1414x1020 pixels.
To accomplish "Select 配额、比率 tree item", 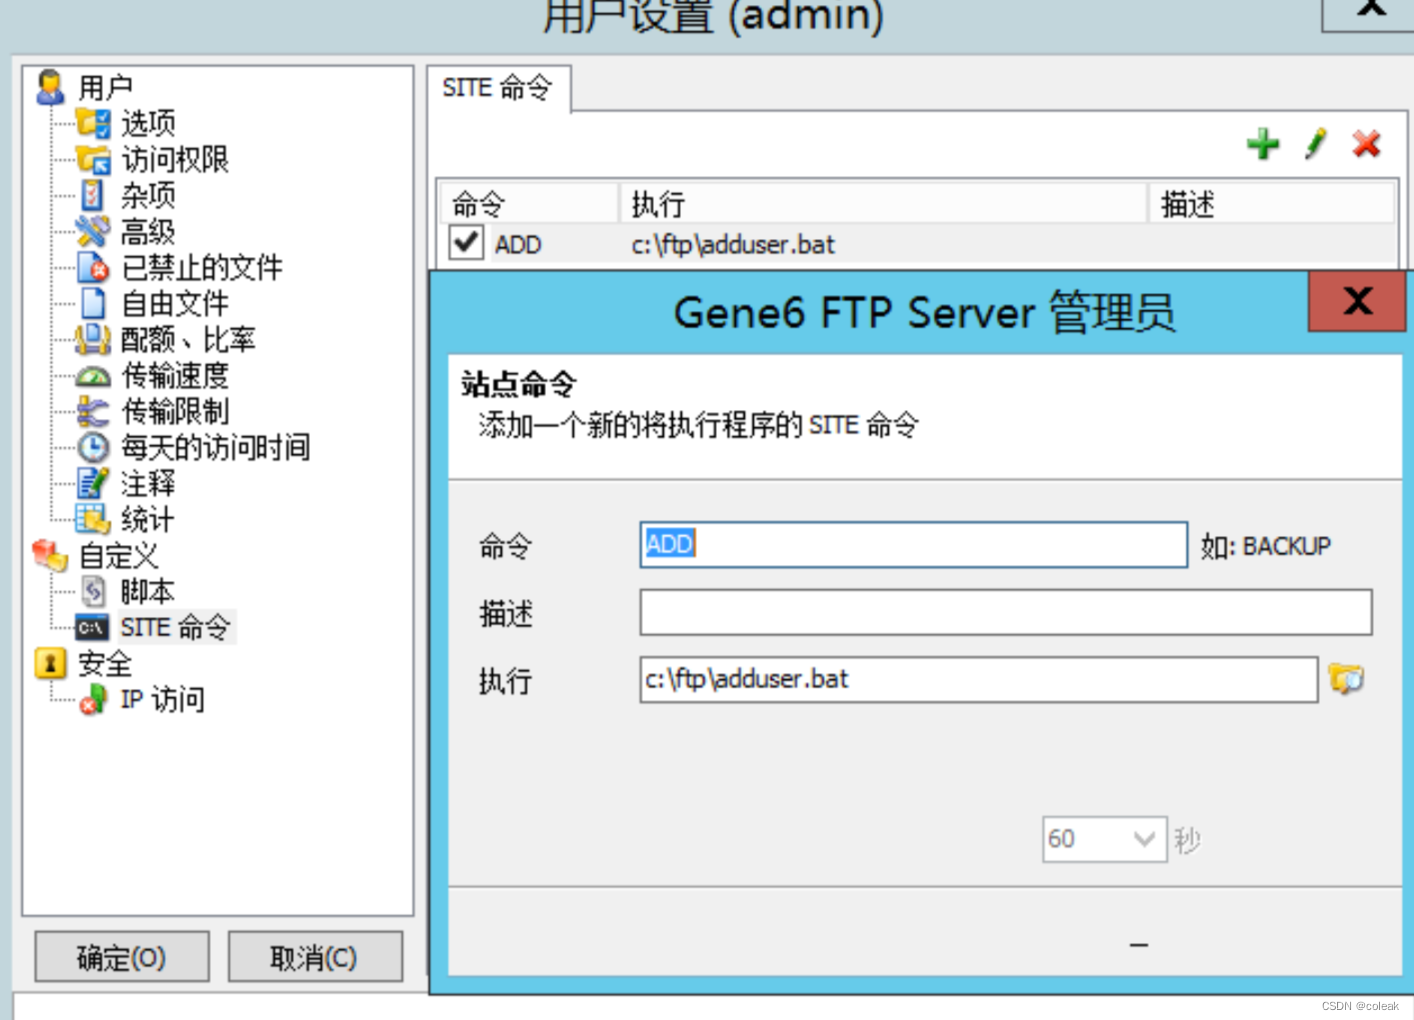I will pos(188,339).
